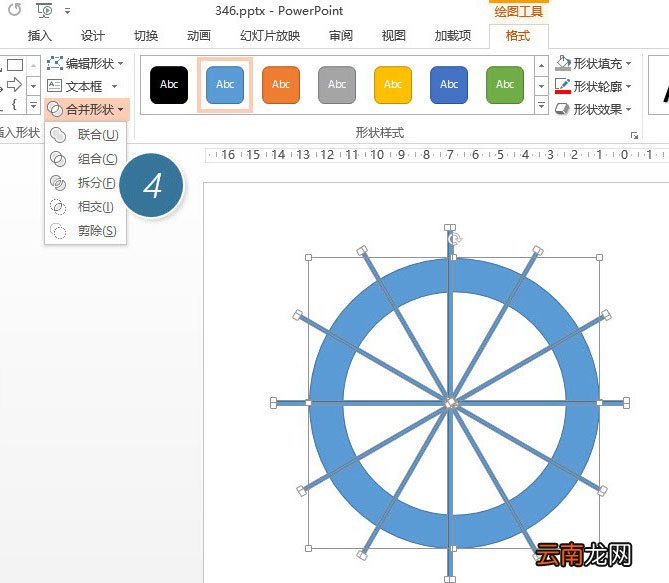
Task: Select the brace shape in shapes gallery
Action: tap(14, 104)
